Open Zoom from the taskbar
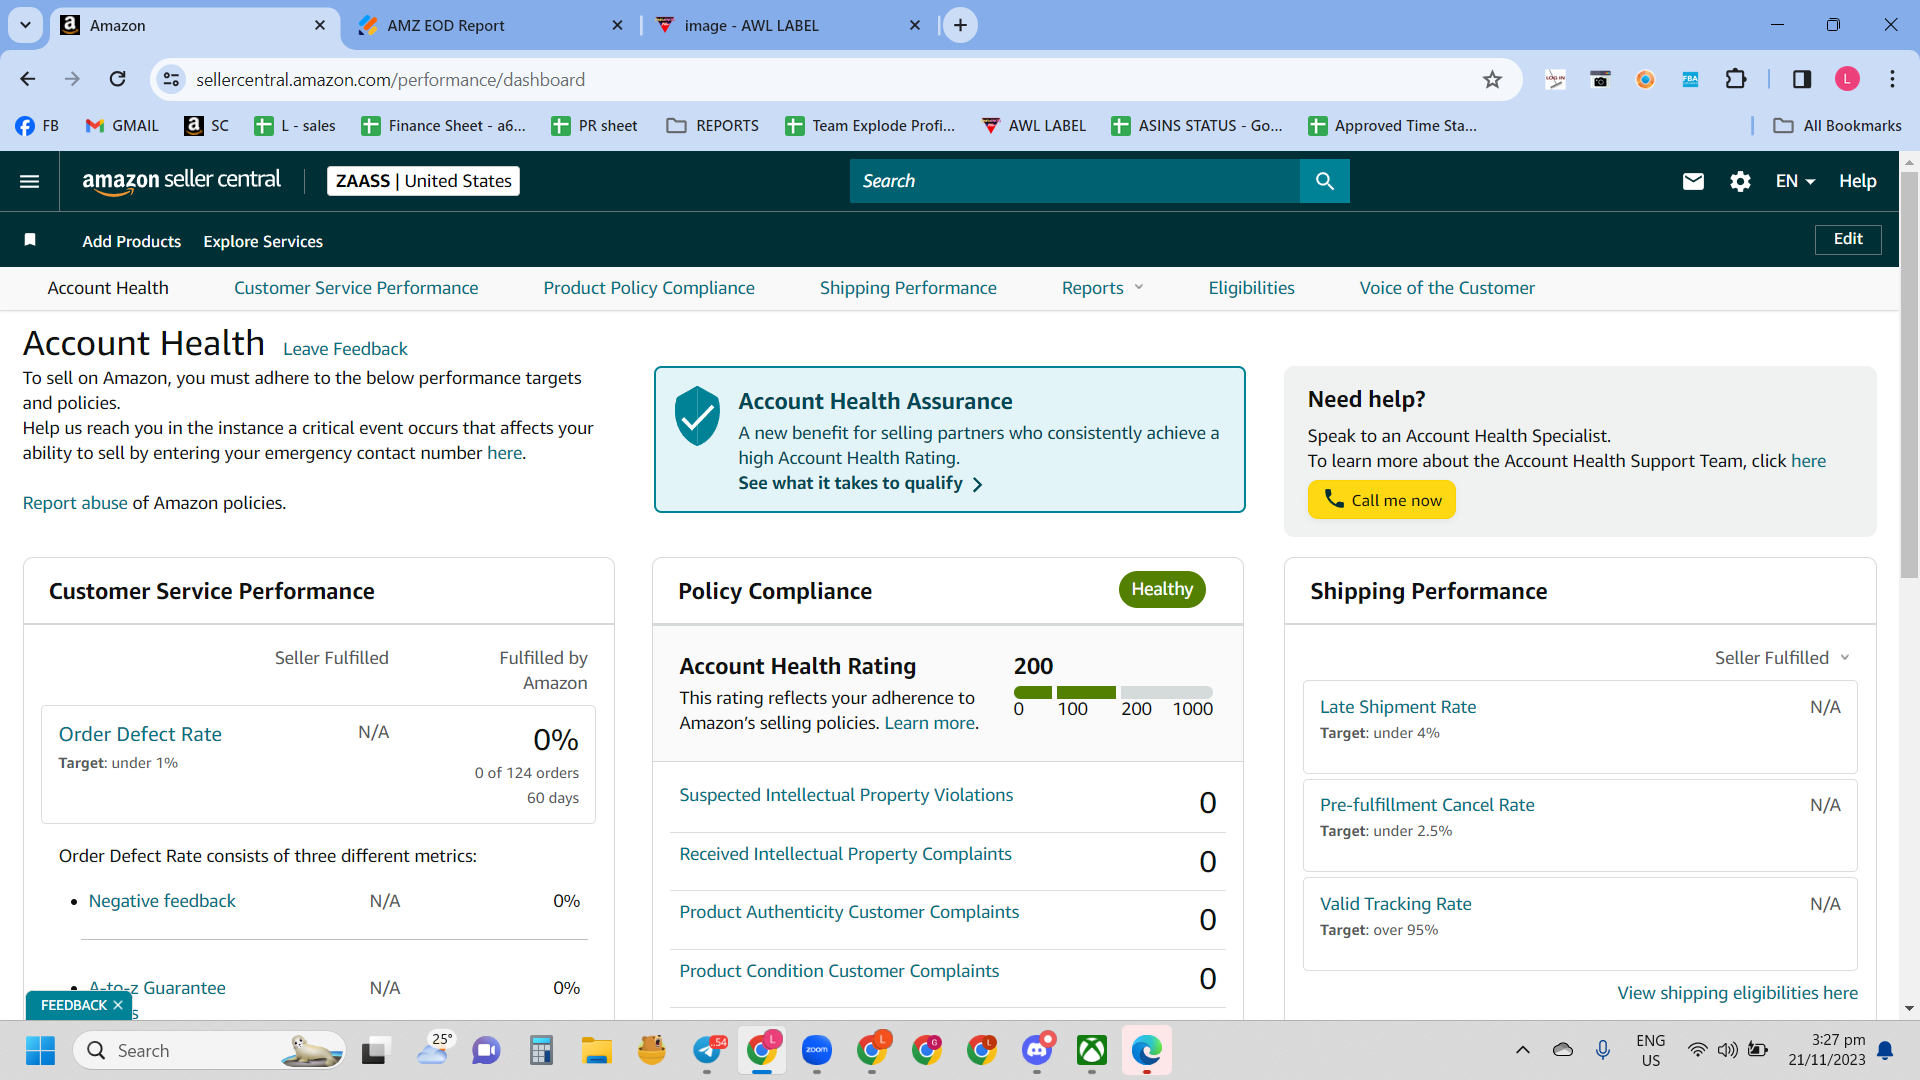 (817, 1051)
